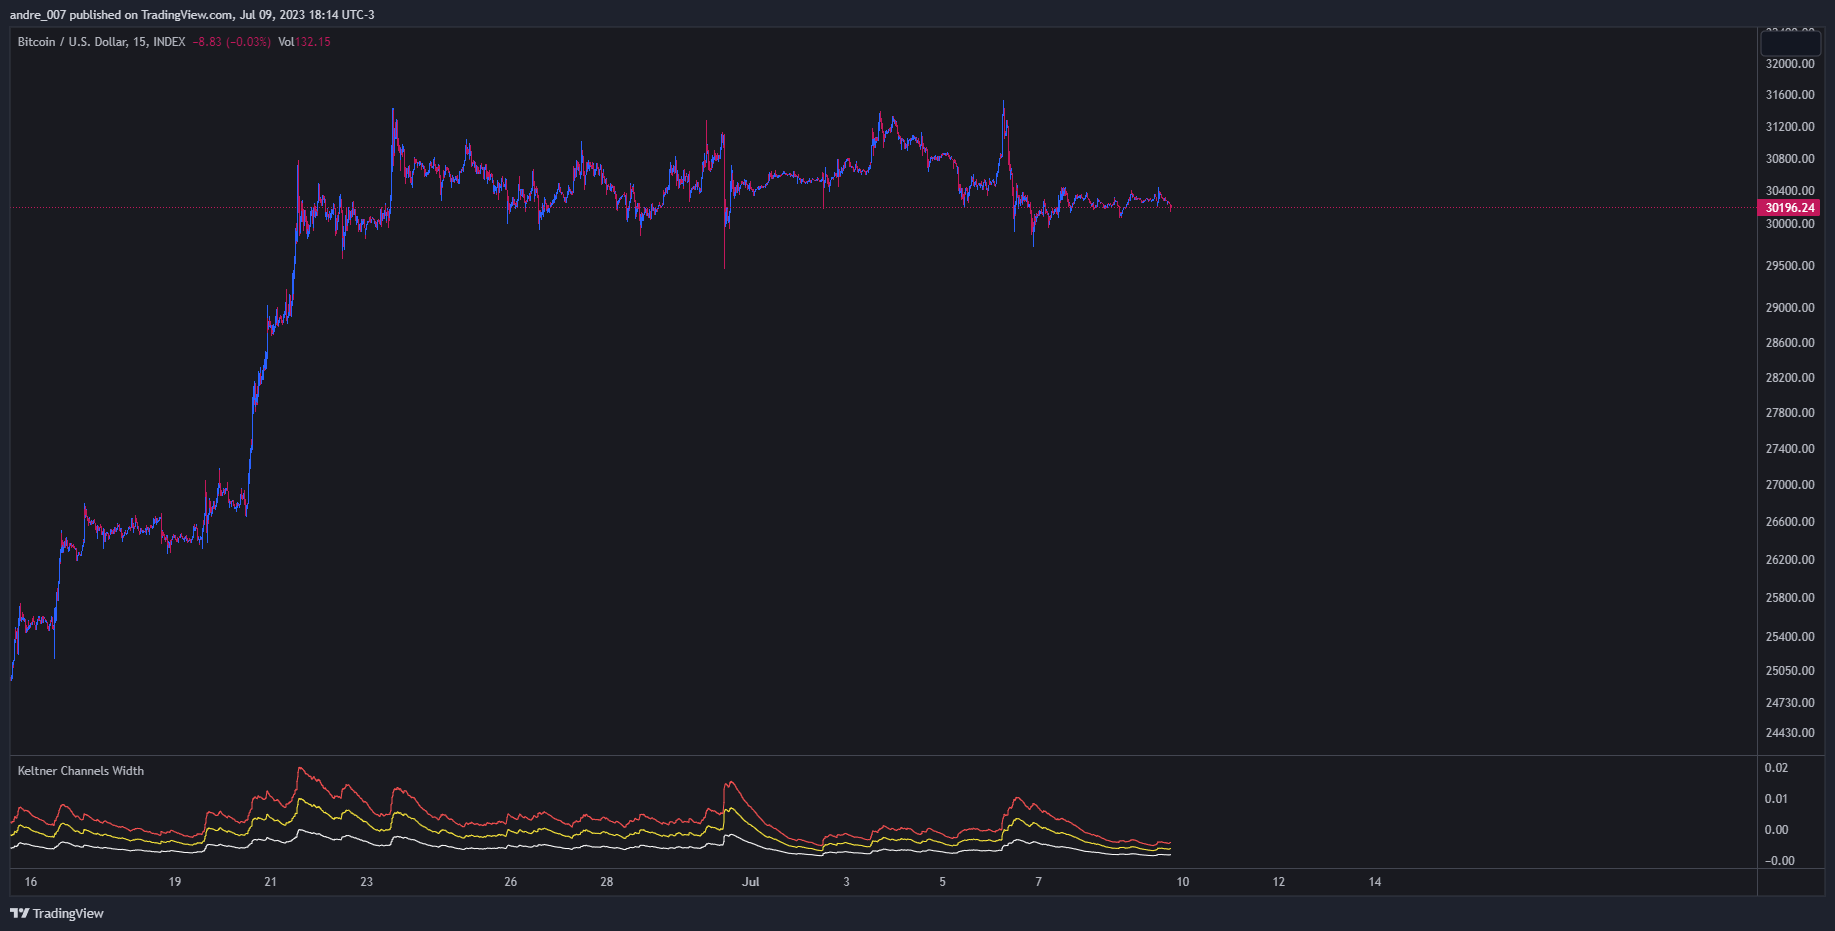
Task: Click the 32000.00 price axis label
Action: [x=1790, y=64]
